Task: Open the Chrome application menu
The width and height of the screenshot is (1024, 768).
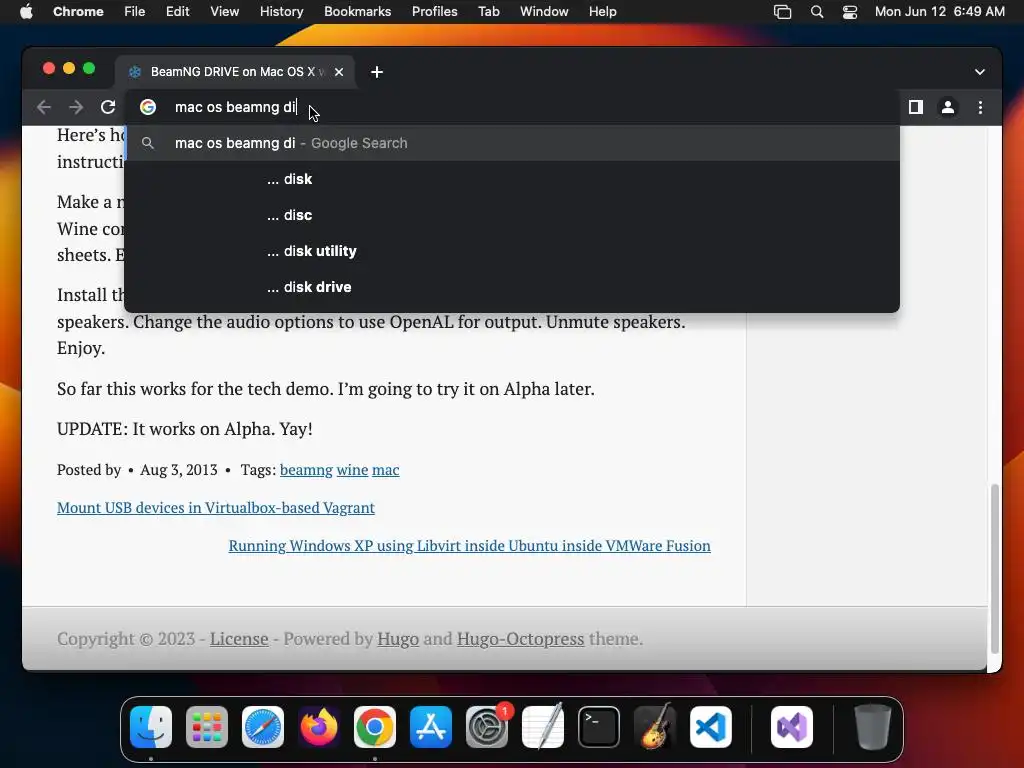Action: (x=78, y=11)
